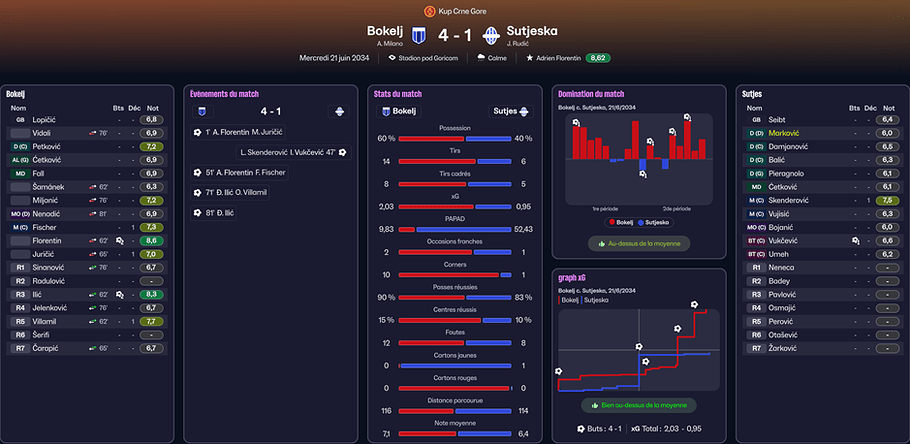Click the Possession comparison bar

point(455,139)
